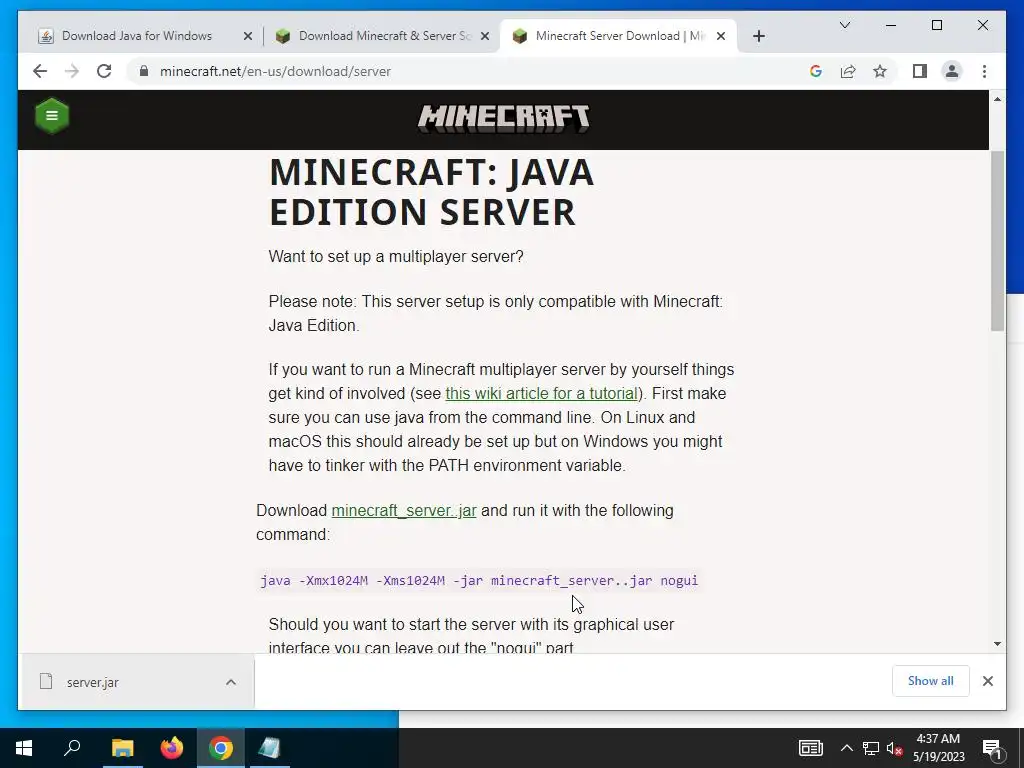Show hidden system tray icons
Viewport: 1024px width, 768px height.
click(x=846, y=748)
